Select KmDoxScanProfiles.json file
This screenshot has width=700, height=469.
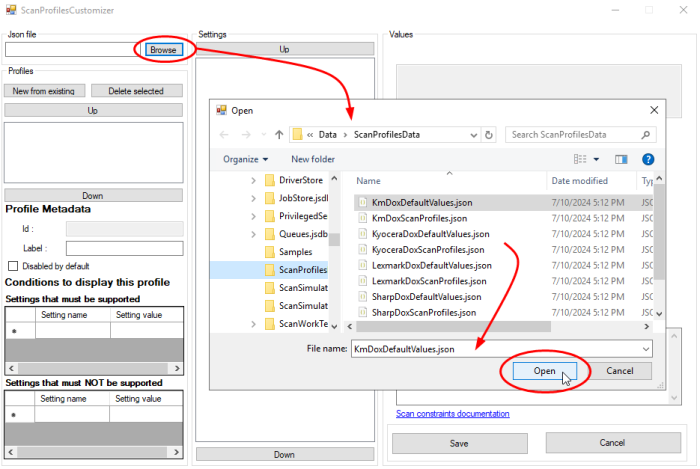pyautogui.click(x=418, y=218)
